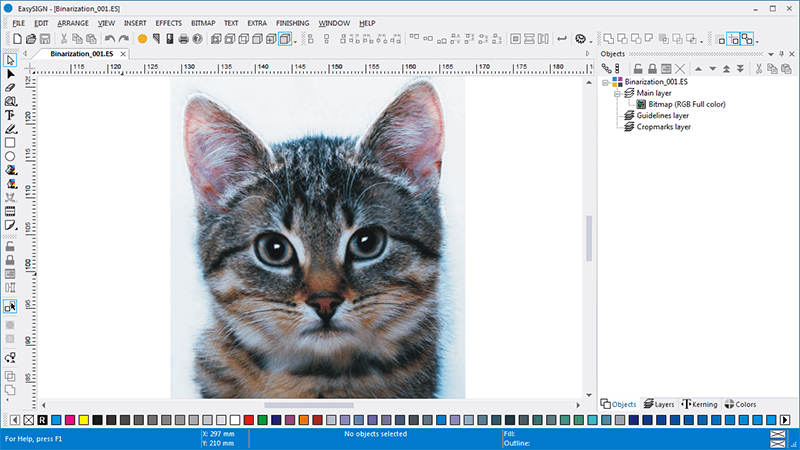Select the Ellipse drawing tool
The width and height of the screenshot is (800, 450).
point(10,156)
